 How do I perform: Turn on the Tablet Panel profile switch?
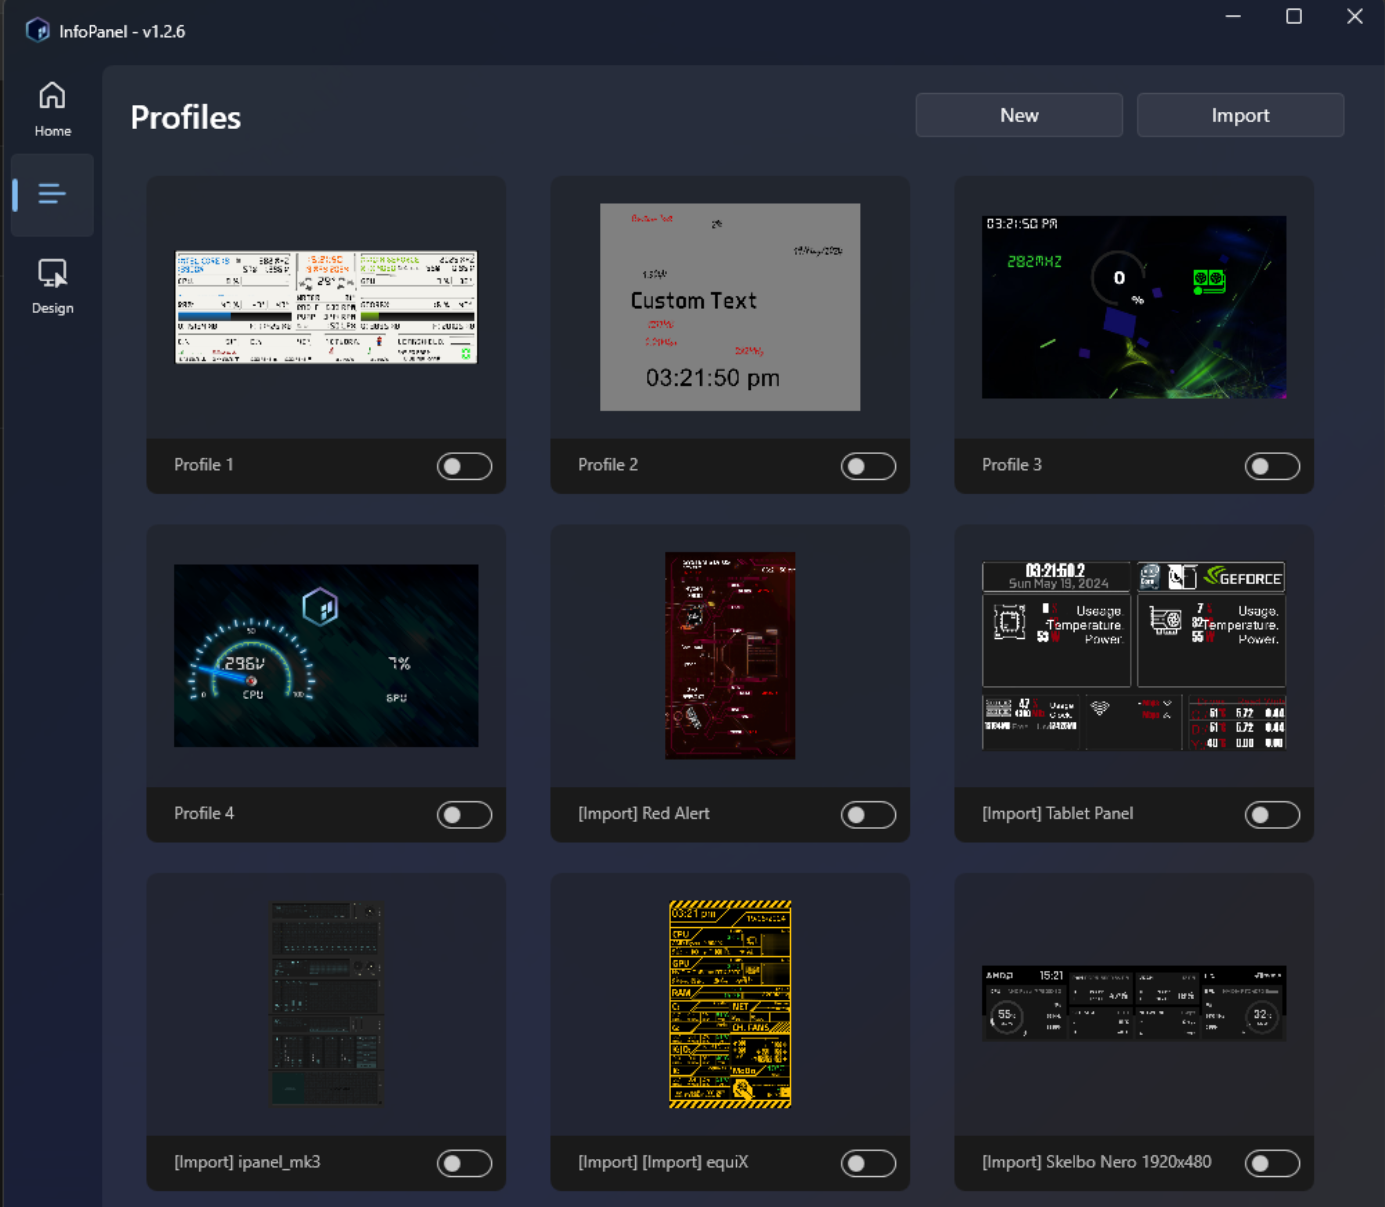[1272, 815]
